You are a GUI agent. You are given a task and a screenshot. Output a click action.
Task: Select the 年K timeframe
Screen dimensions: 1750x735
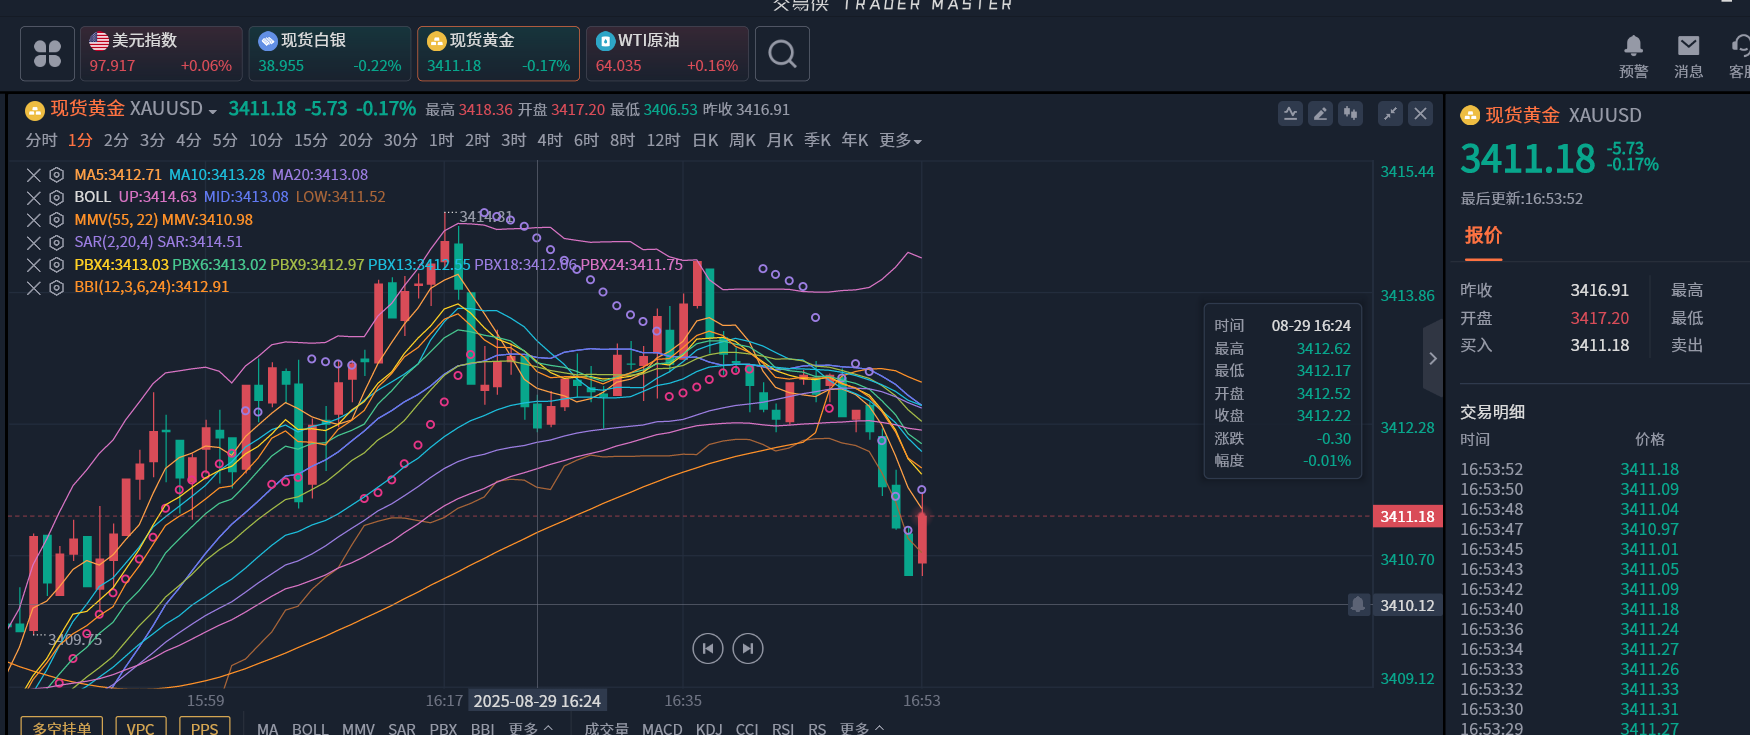point(855,141)
